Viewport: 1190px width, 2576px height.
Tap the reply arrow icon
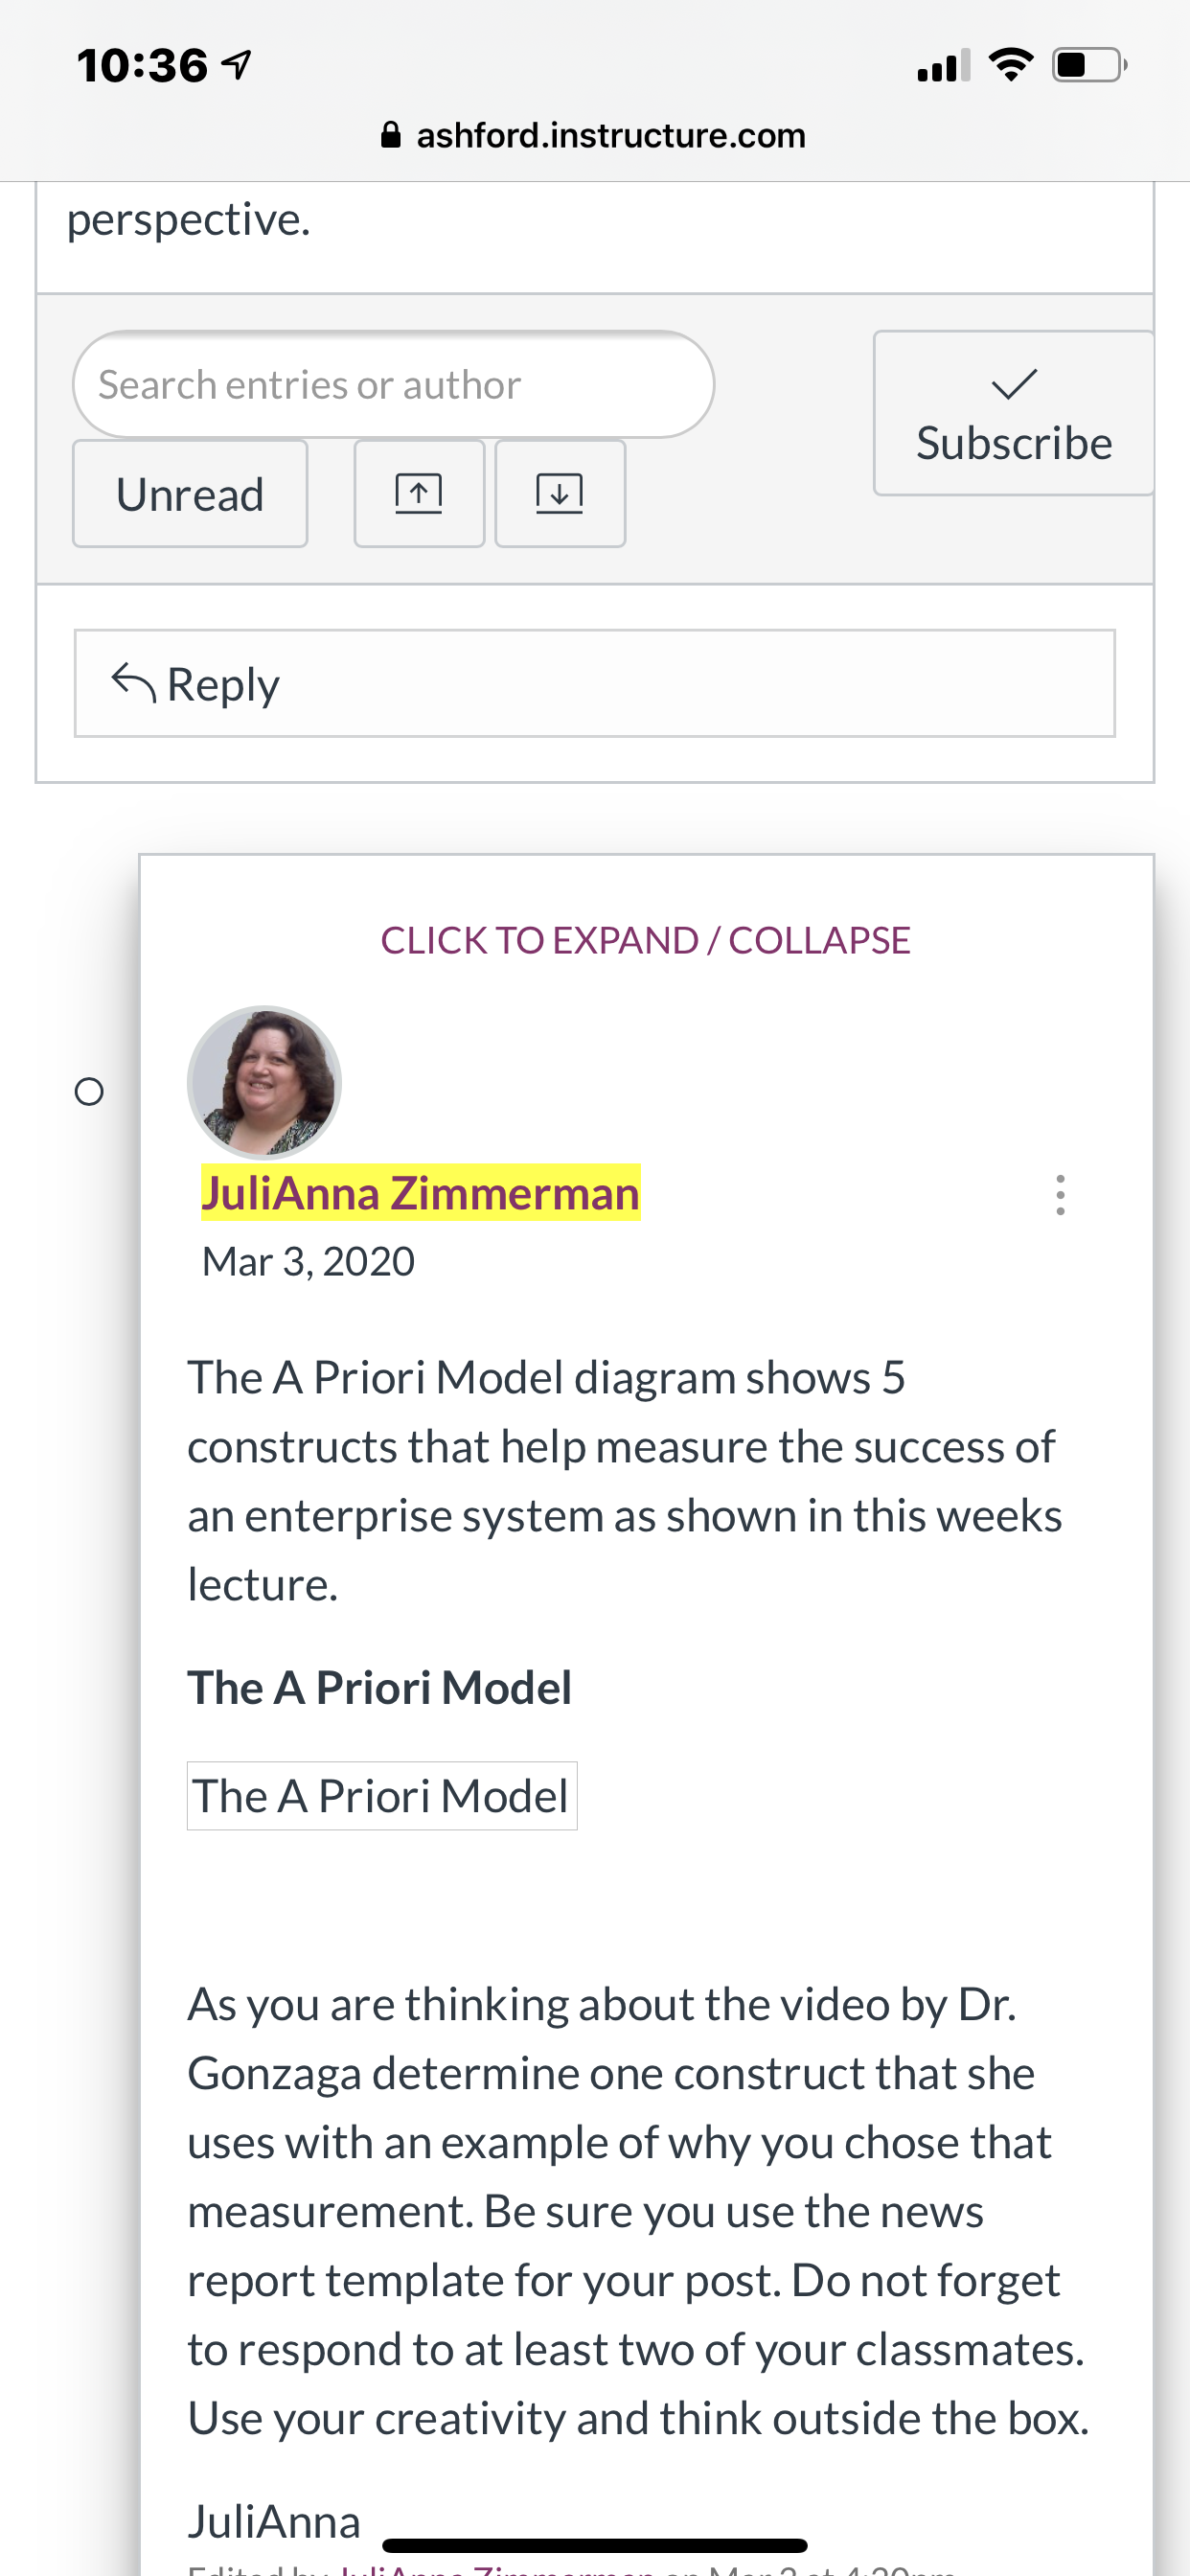(133, 683)
